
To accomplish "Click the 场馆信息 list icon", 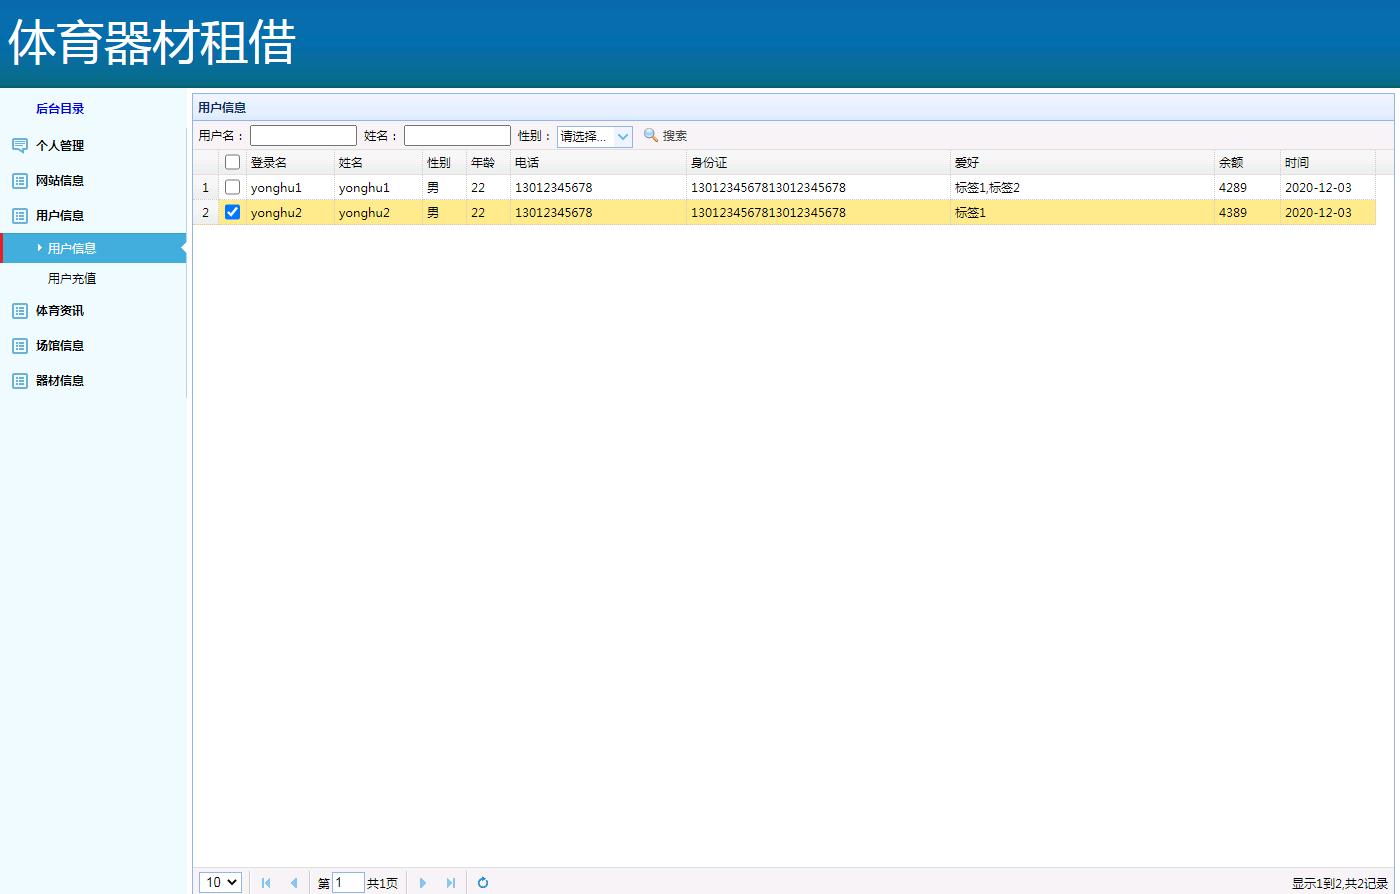I will (20, 346).
